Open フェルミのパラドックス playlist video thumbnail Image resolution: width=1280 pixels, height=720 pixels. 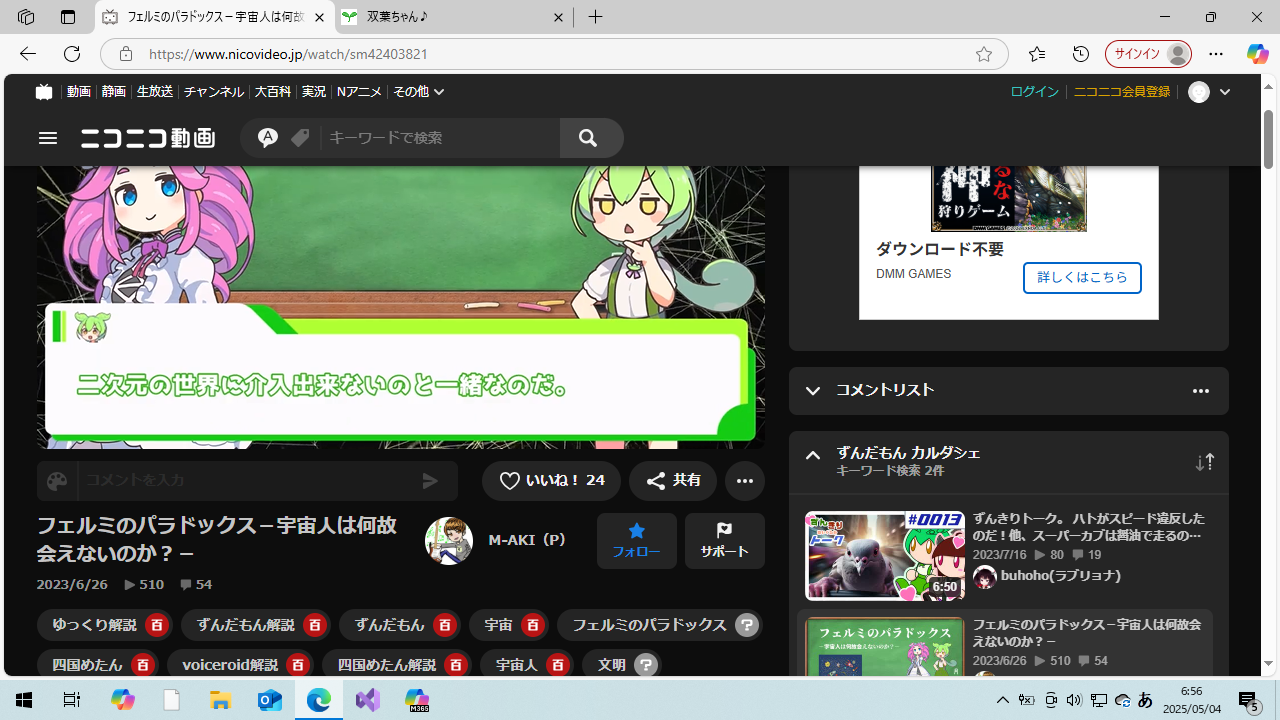pyautogui.click(x=884, y=648)
